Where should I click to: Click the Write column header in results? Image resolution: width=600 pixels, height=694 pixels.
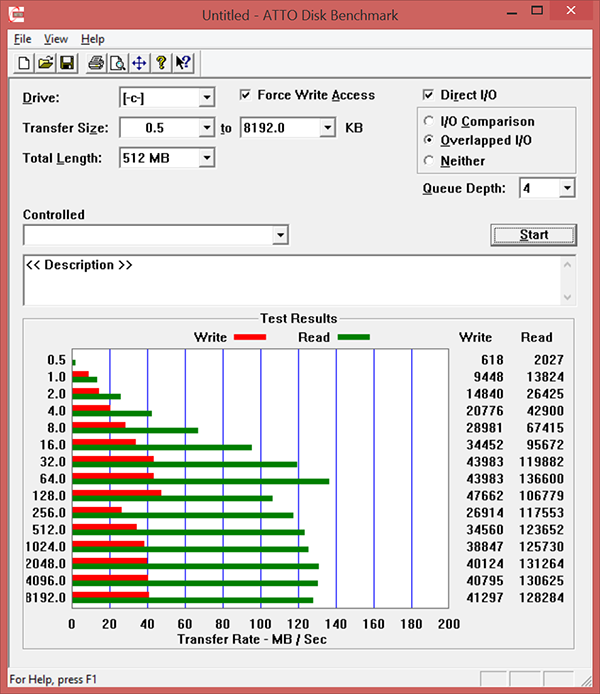point(475,337)
